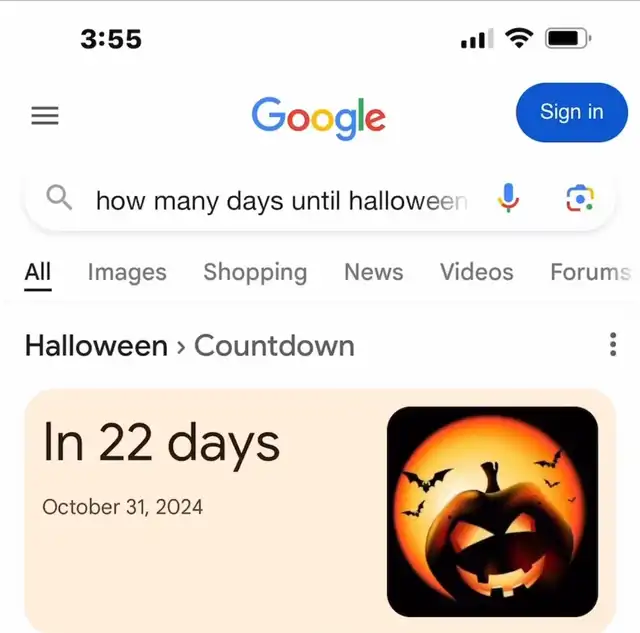Switch to the Videos tab

(477, 272)
